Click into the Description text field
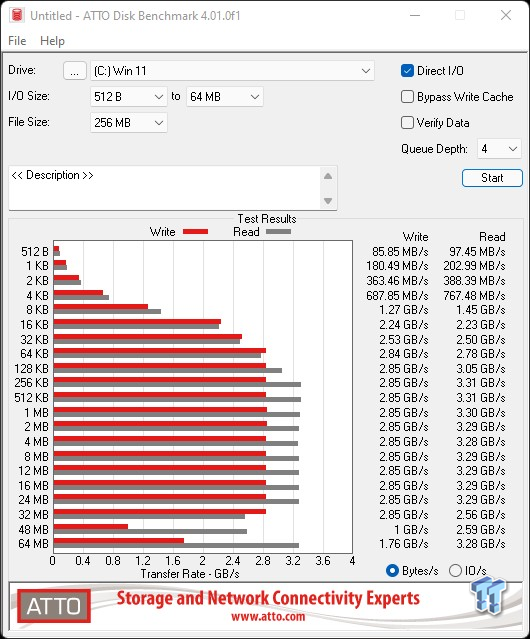 pyautogui.click(x=165, y=188)
